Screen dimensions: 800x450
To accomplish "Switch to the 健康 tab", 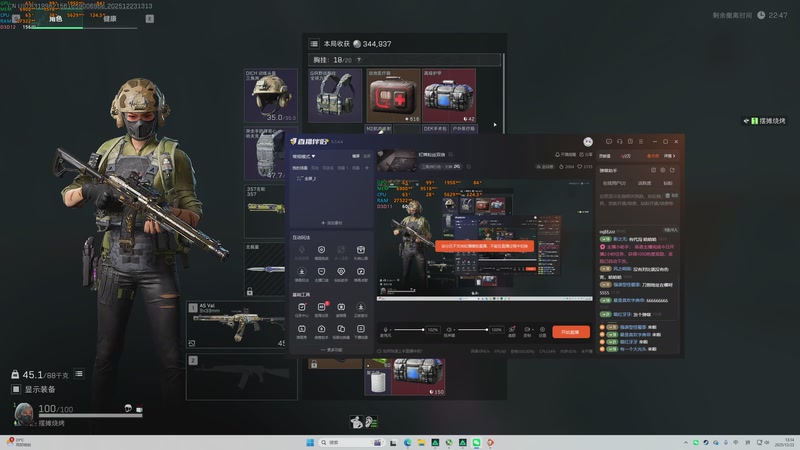I will click(110, 19).
